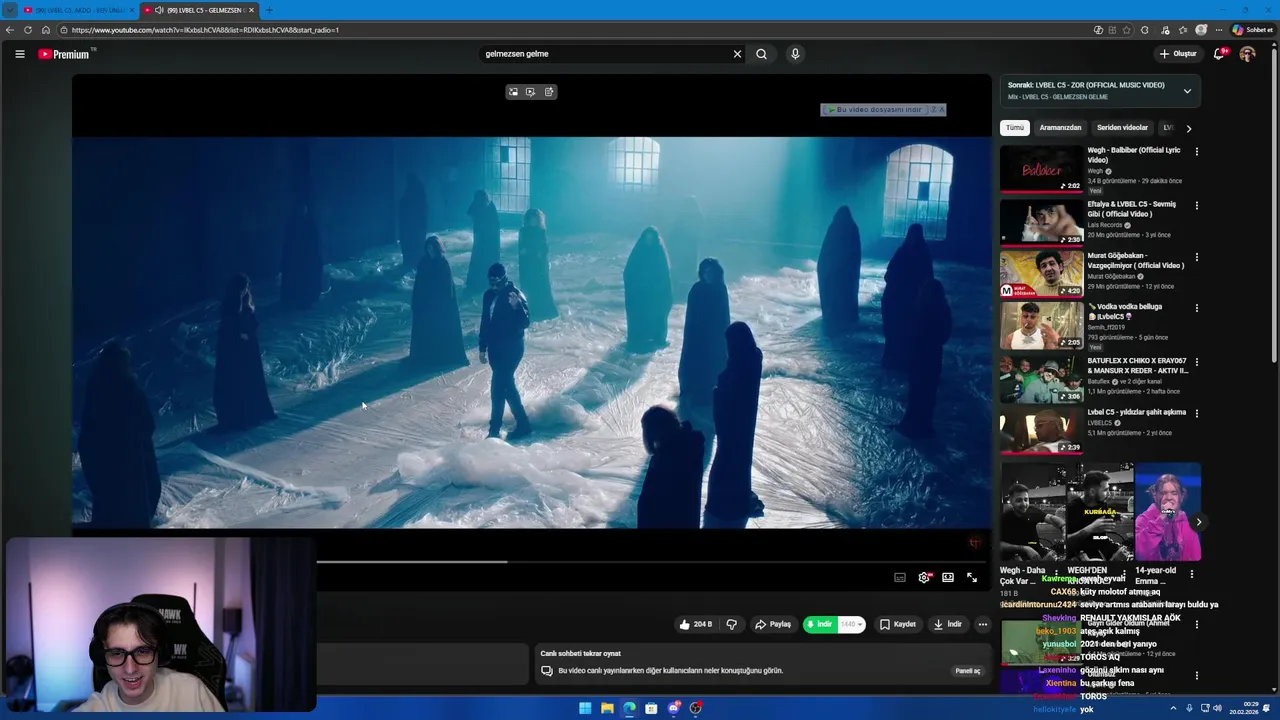Click first overlay icon above video
This screenshot has height=720, width=1280.
(513, 92)
